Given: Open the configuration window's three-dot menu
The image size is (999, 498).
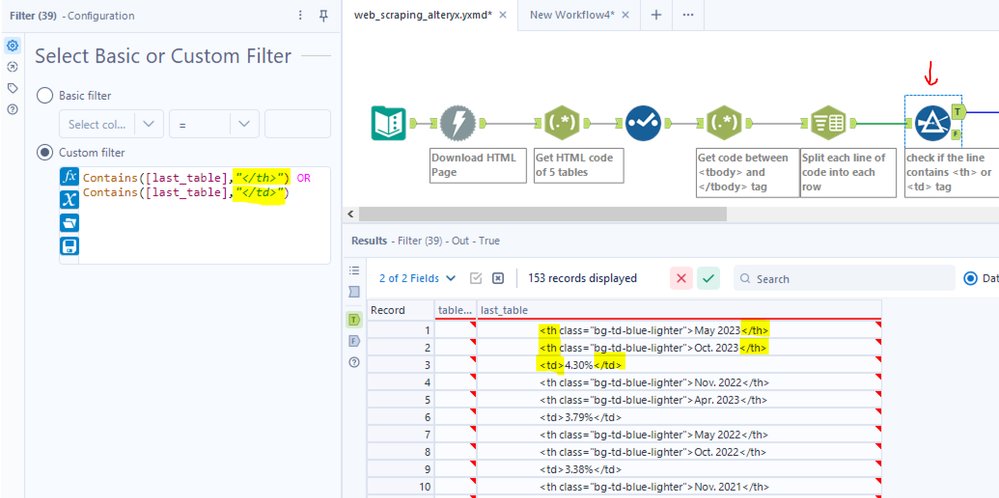Looking at the screenshot, I should pyautogui.click(x=301, y=16).
